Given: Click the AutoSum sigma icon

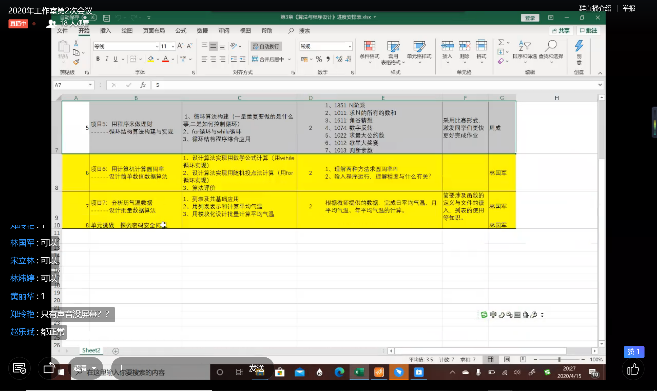Looking at the screenshot, I should click(x=501, y=42).
